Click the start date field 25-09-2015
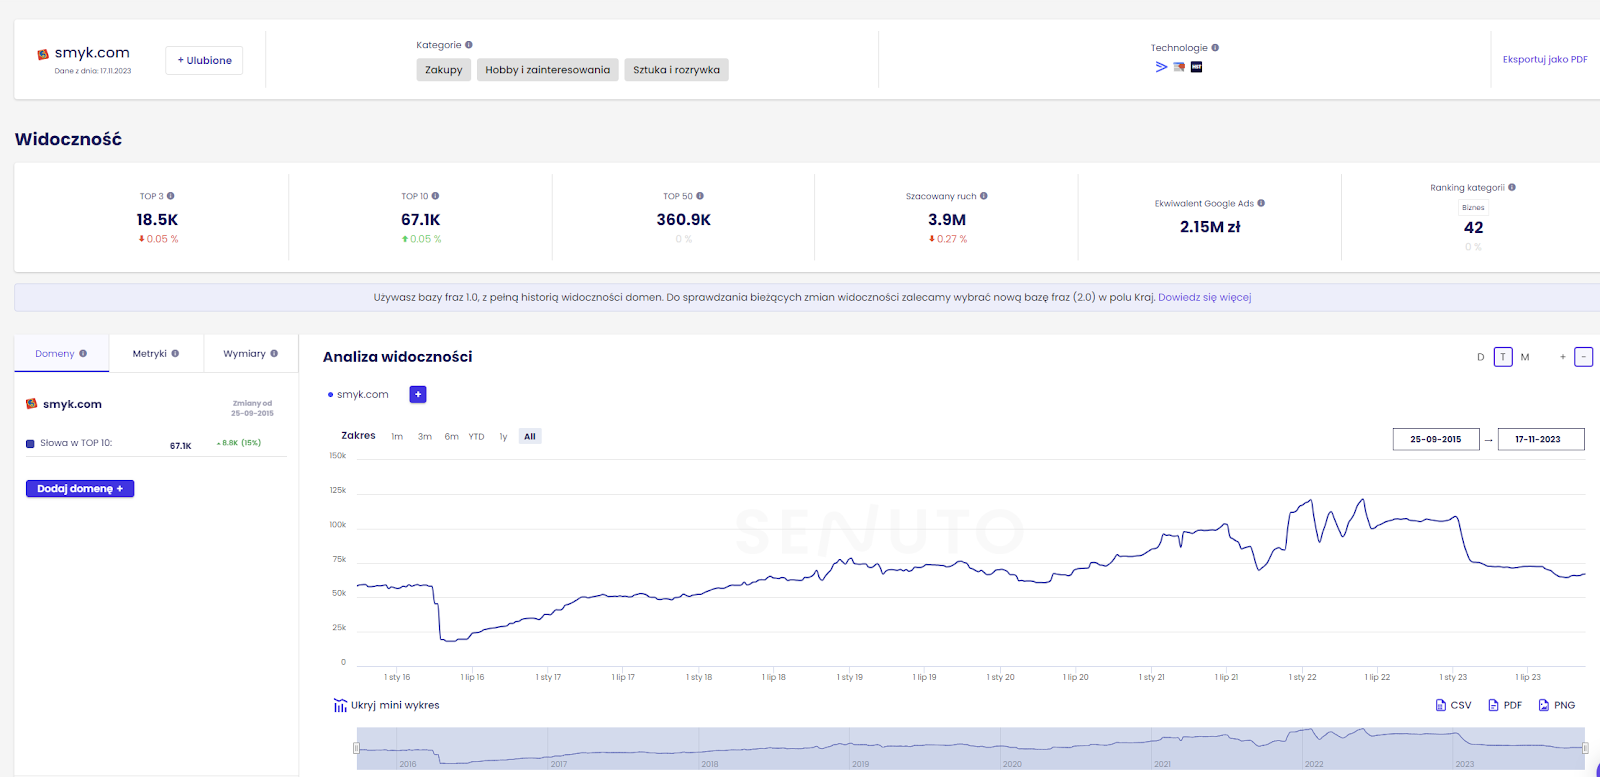This screenshot has height=777, width=1600. (x=1436, y=439)
